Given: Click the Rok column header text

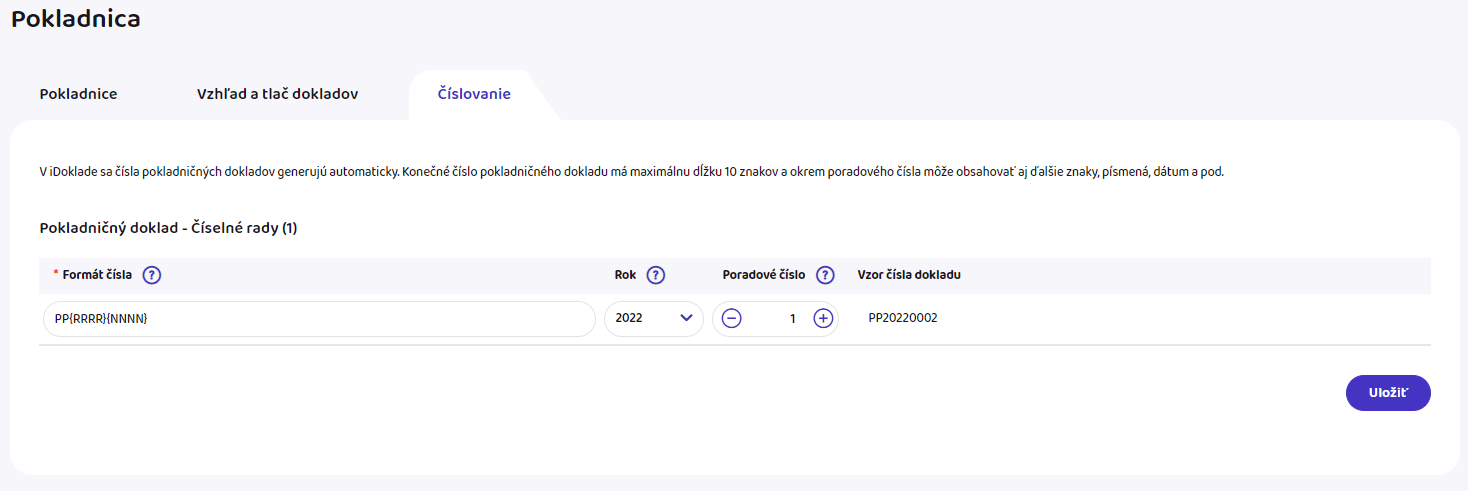Looking at the screenshot, I should click(x=625, y=276).
